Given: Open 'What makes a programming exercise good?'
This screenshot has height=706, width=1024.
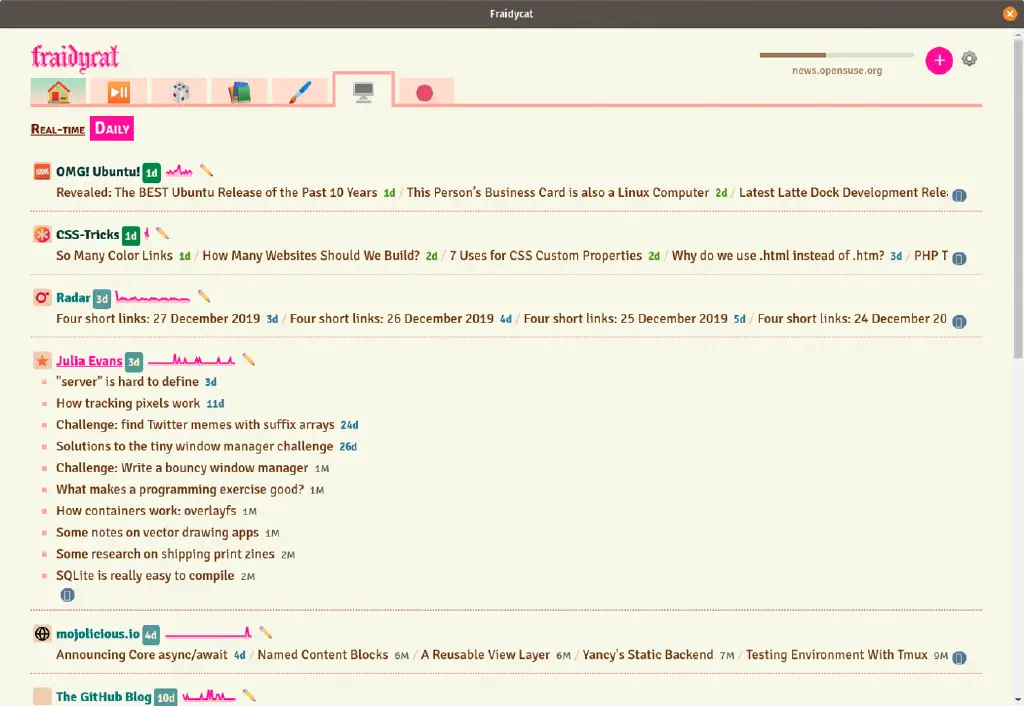Looking at the screenshot, I should tap(180, 489).
